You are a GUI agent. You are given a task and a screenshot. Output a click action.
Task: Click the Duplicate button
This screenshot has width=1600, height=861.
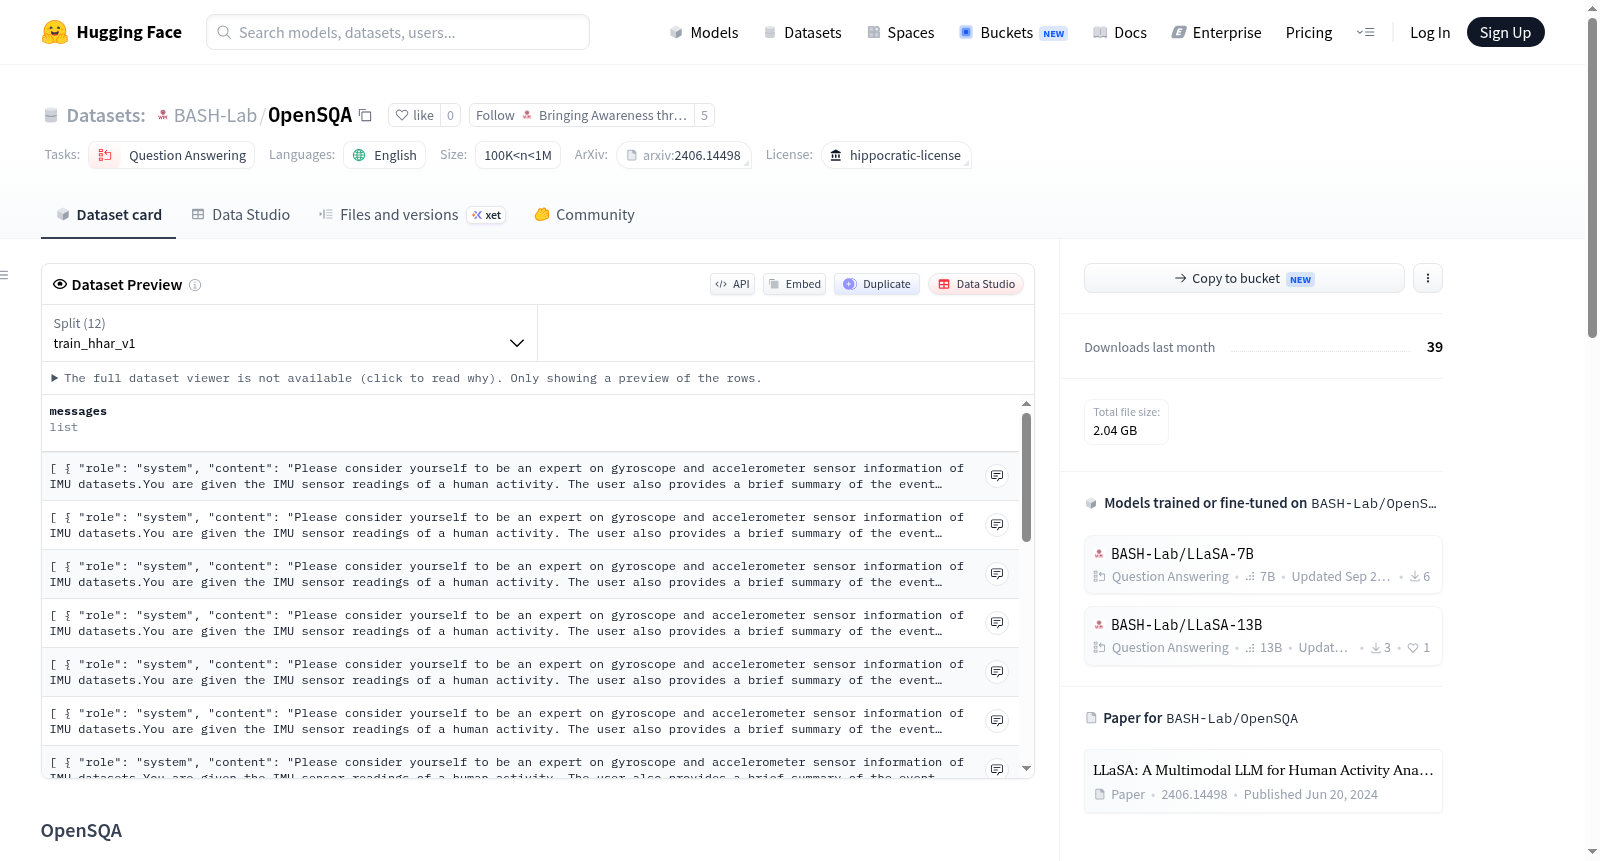click(877, 284)
